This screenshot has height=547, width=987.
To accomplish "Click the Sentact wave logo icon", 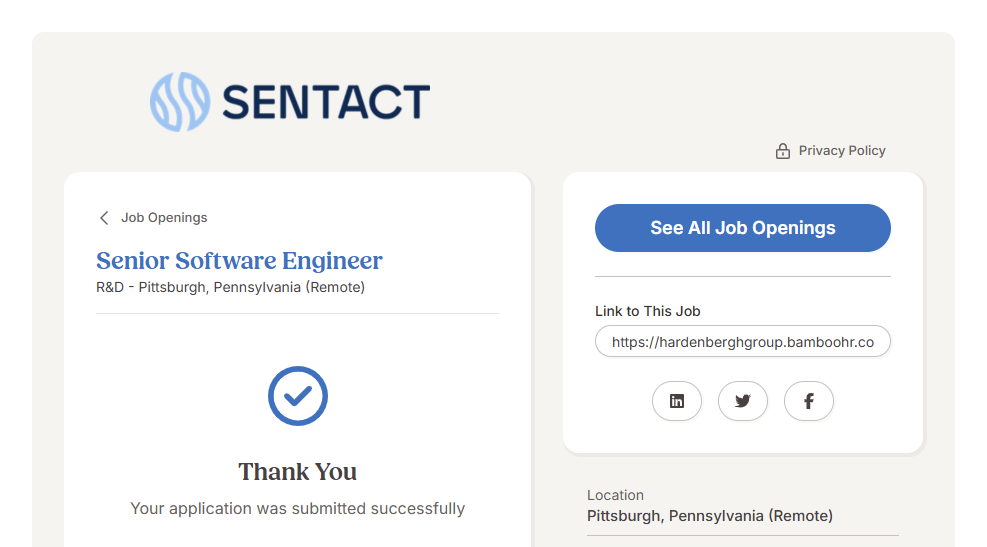I will (180, 102).
